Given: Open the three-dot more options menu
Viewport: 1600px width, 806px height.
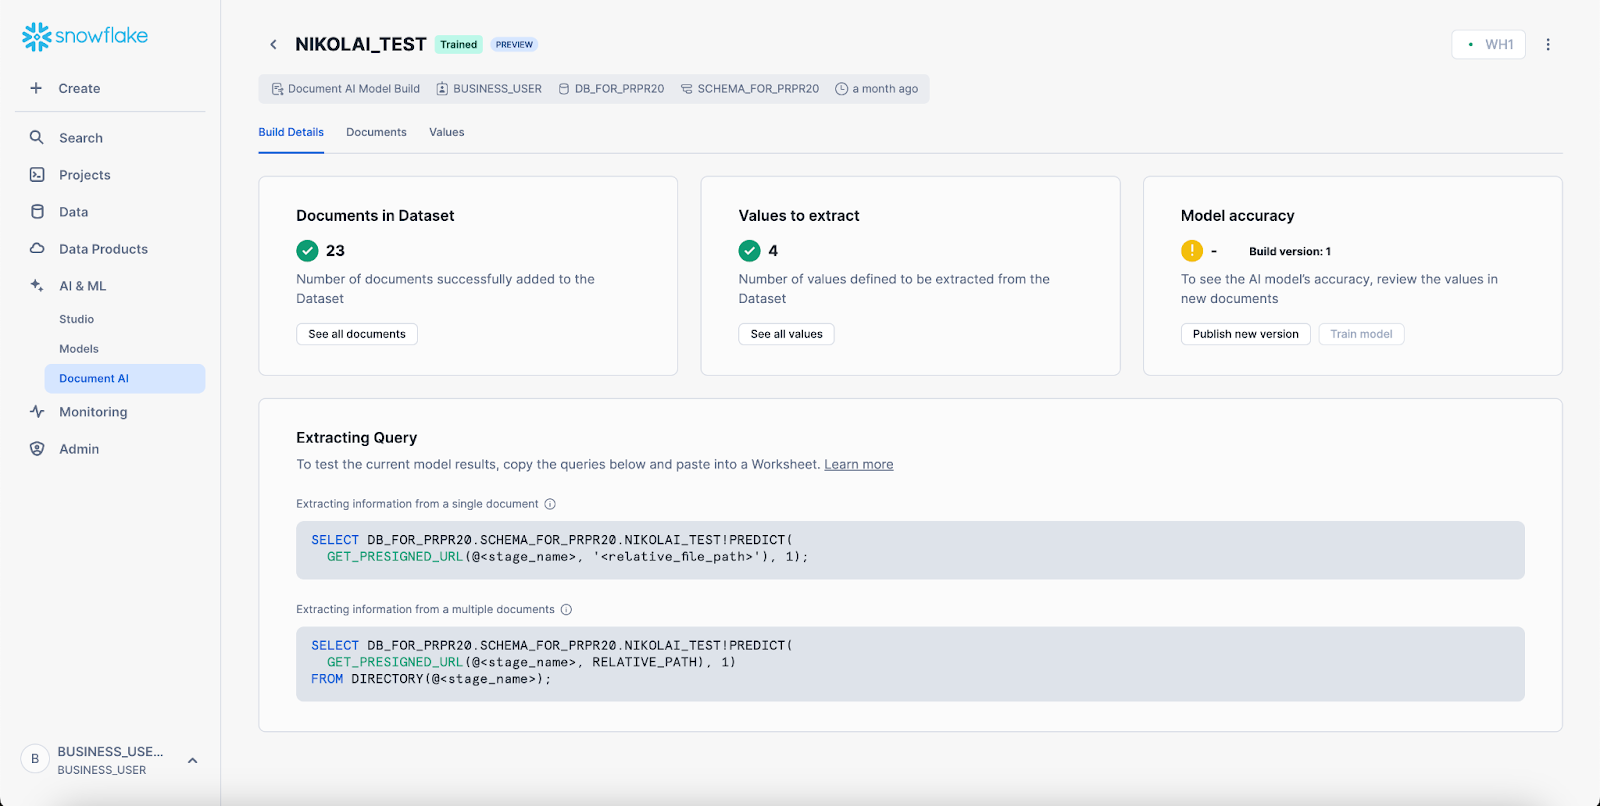Looking at the screenshot, I should click(1548, 45).
